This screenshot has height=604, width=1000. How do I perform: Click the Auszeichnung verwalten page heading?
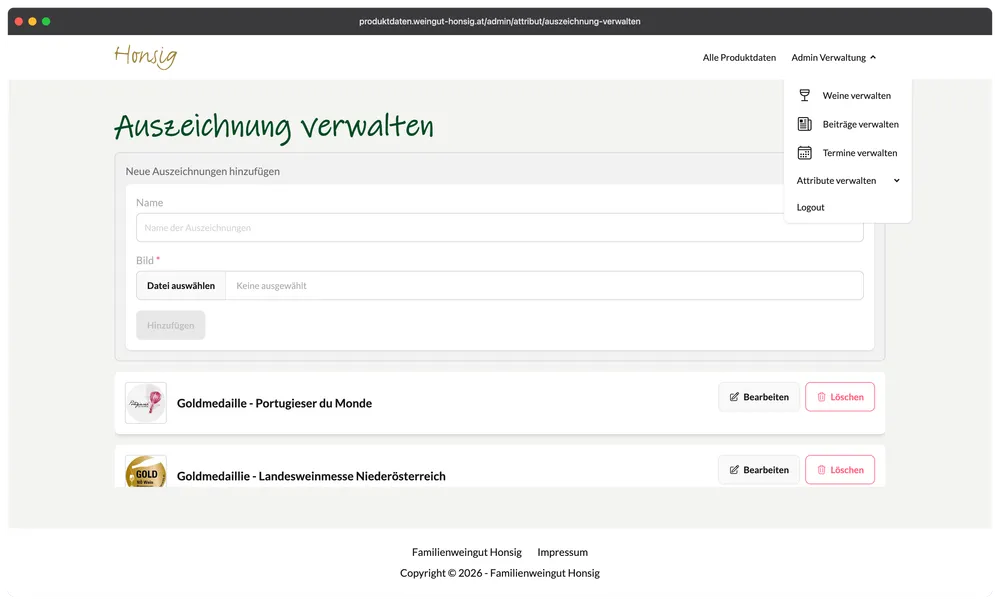tap(274, 126)
